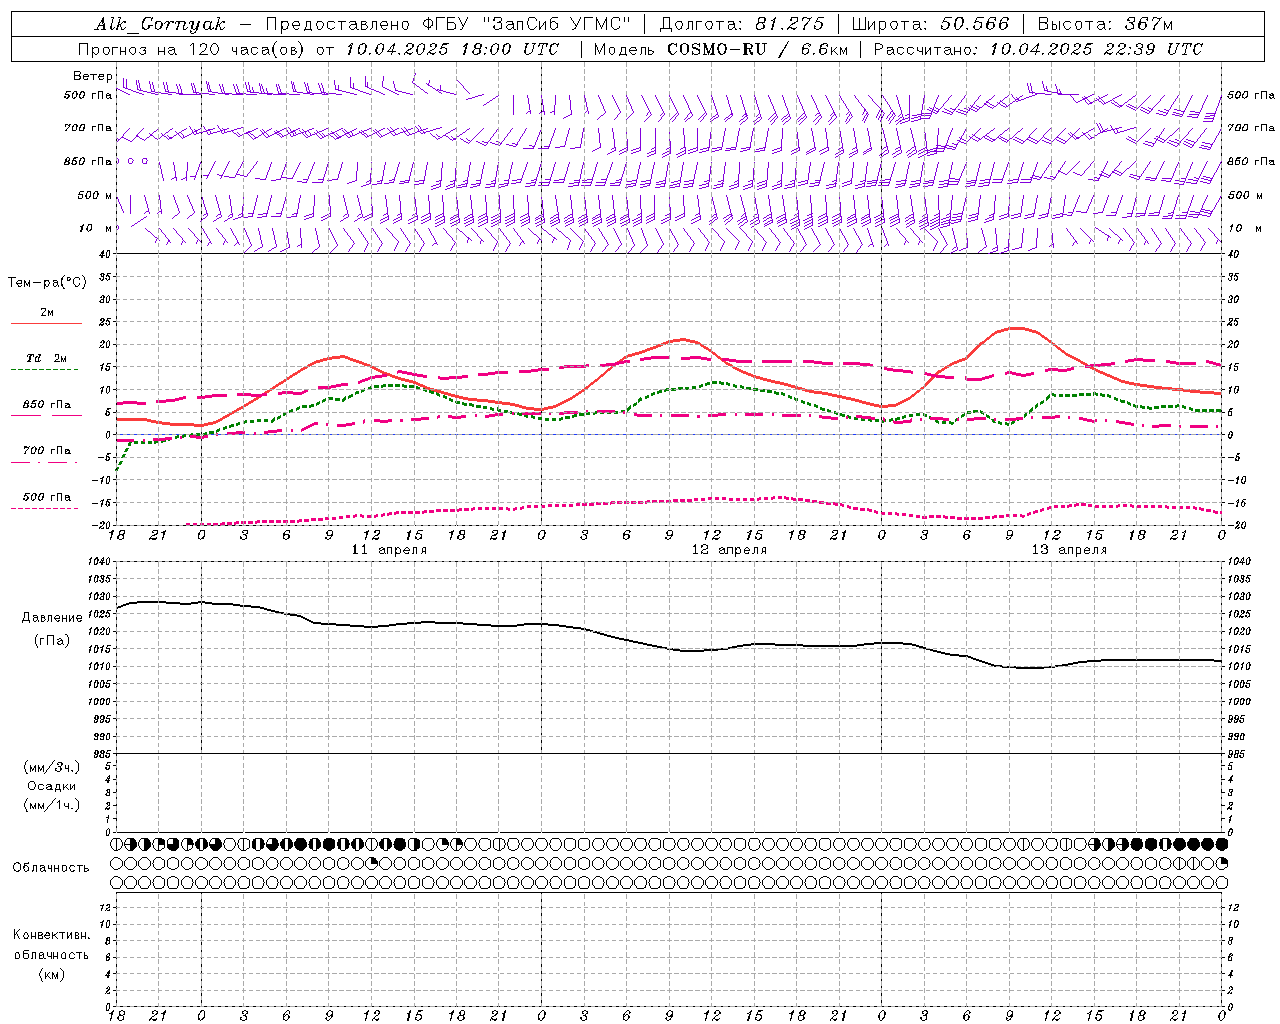Click left 500 м wind level label

[95, 195]
